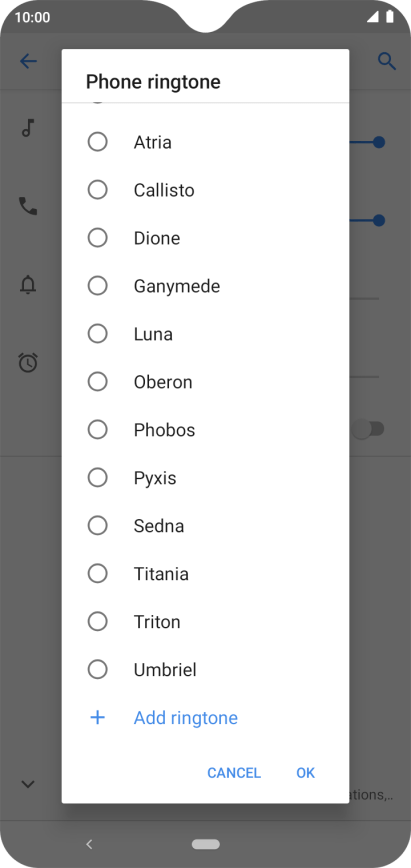Select the Pyxis radio button
Image resolution: width=411 pixels, height=868 pixels.
click(x=97, y=478)
